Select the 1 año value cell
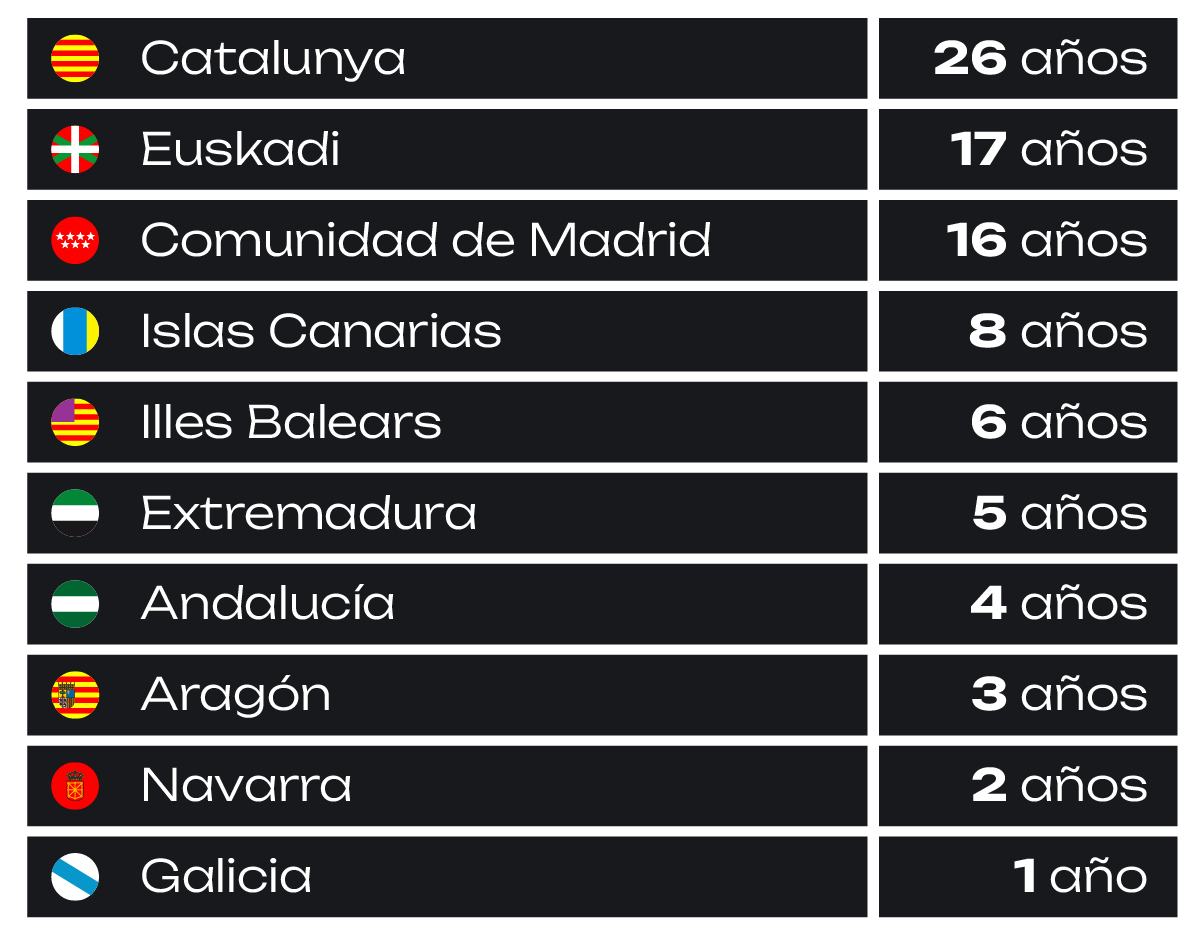1200x938 pixels. [1028, 877]
